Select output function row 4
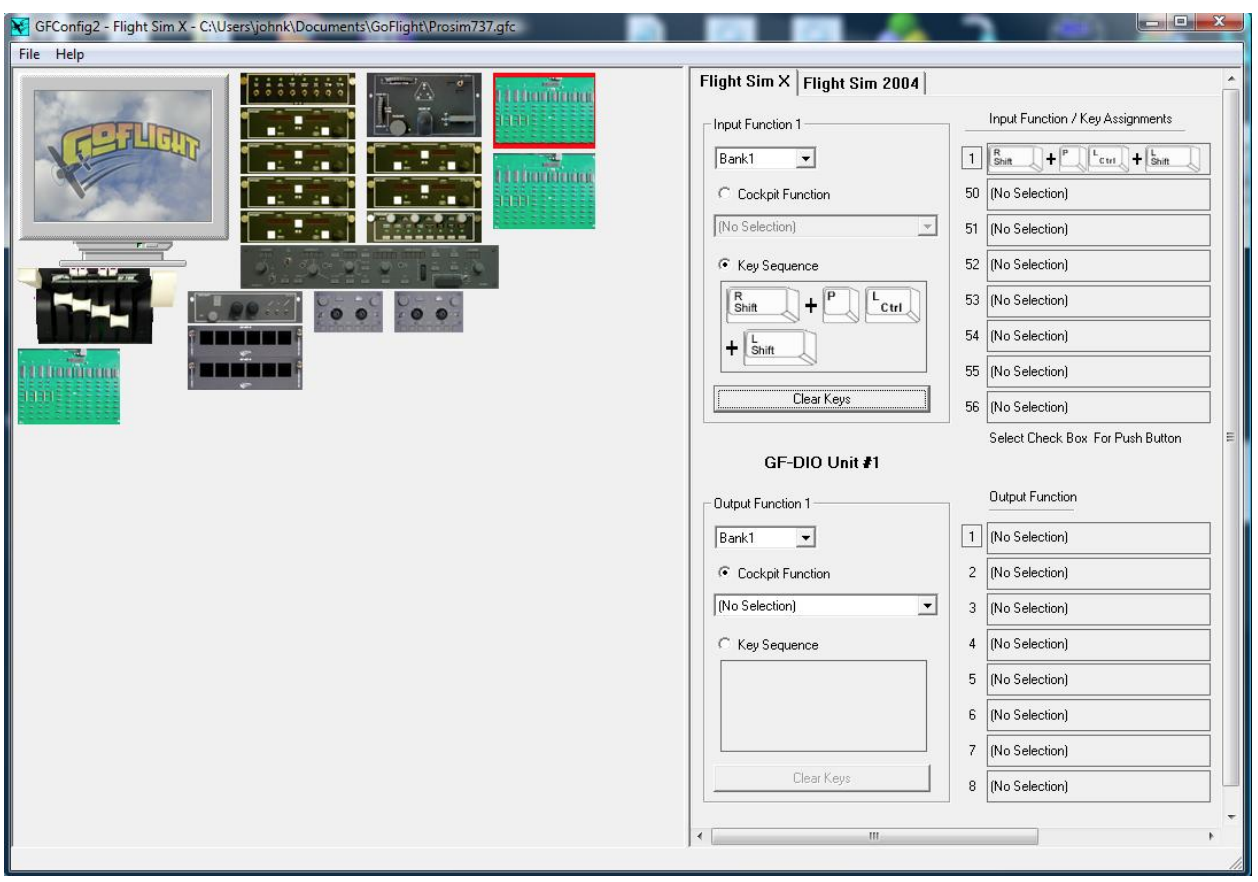 [x=1098, y=644]
